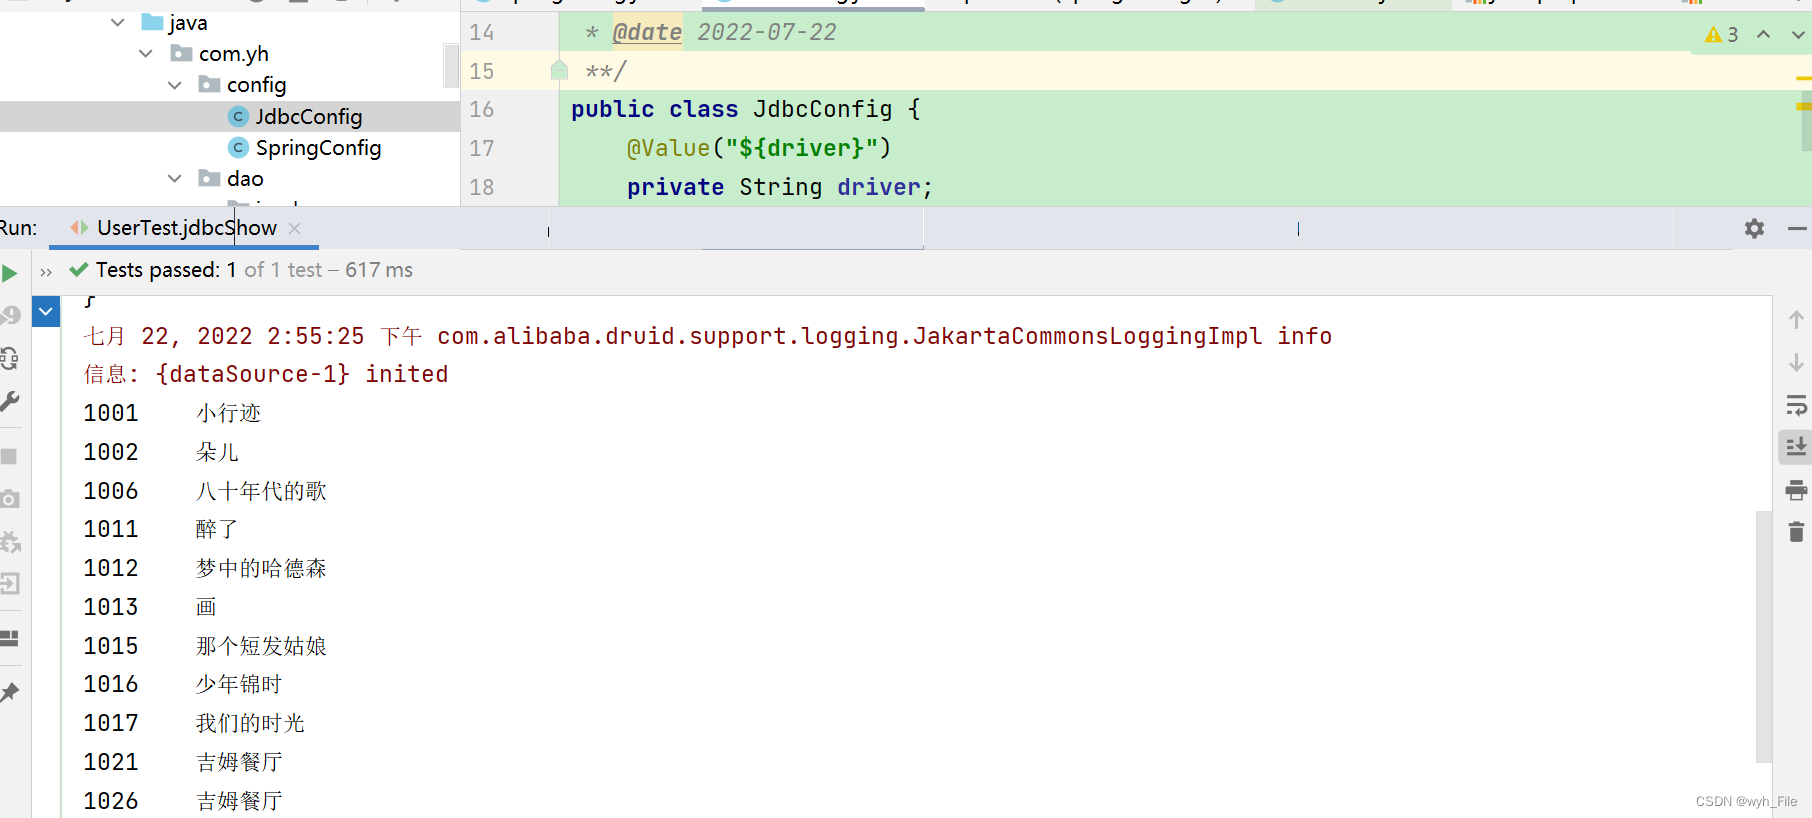Select the dao package in tree
The width and height of the screenshot is (1812, 818).
tap(245, 178)
